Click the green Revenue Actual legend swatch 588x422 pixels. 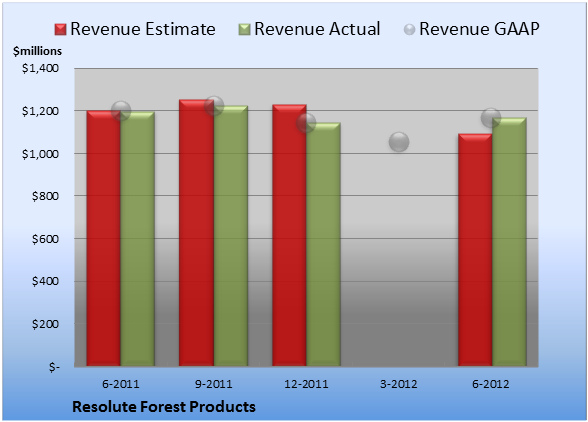pyautogui.click(x=244, y=30)
